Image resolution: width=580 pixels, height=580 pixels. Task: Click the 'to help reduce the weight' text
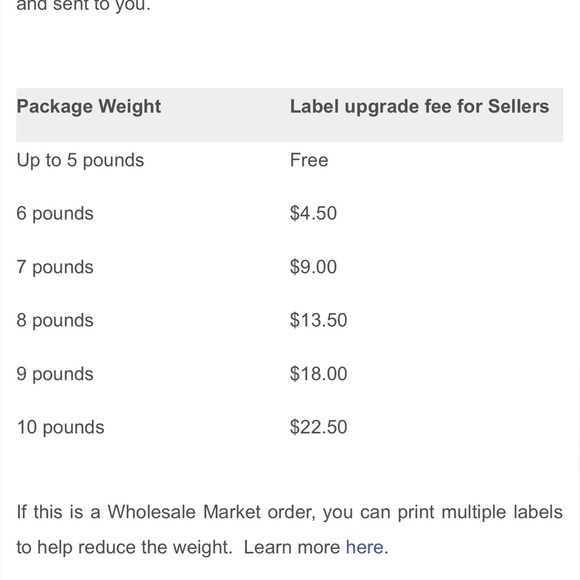[124, 547]
